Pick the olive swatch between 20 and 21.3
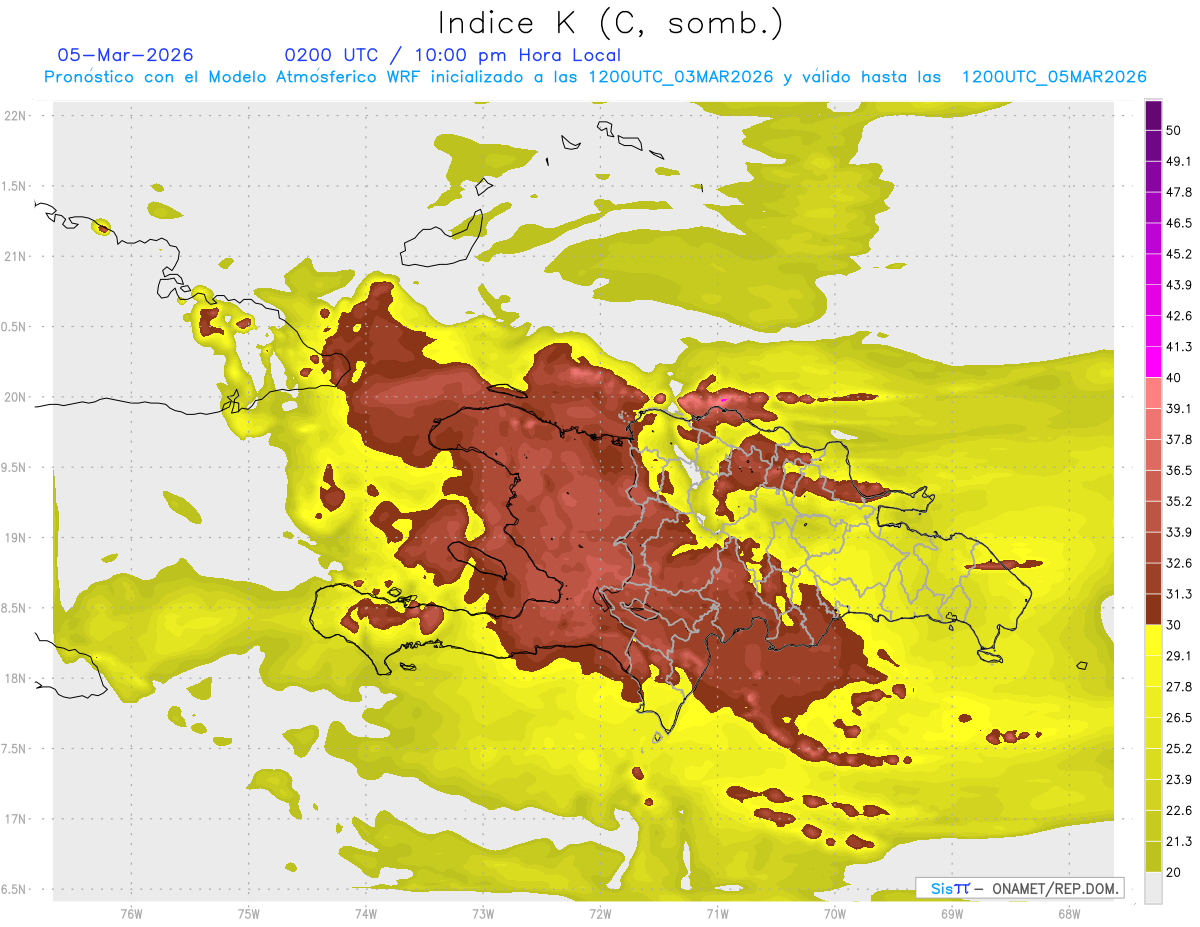This screenshot has width=1200, height=927. coord(1153,856)
